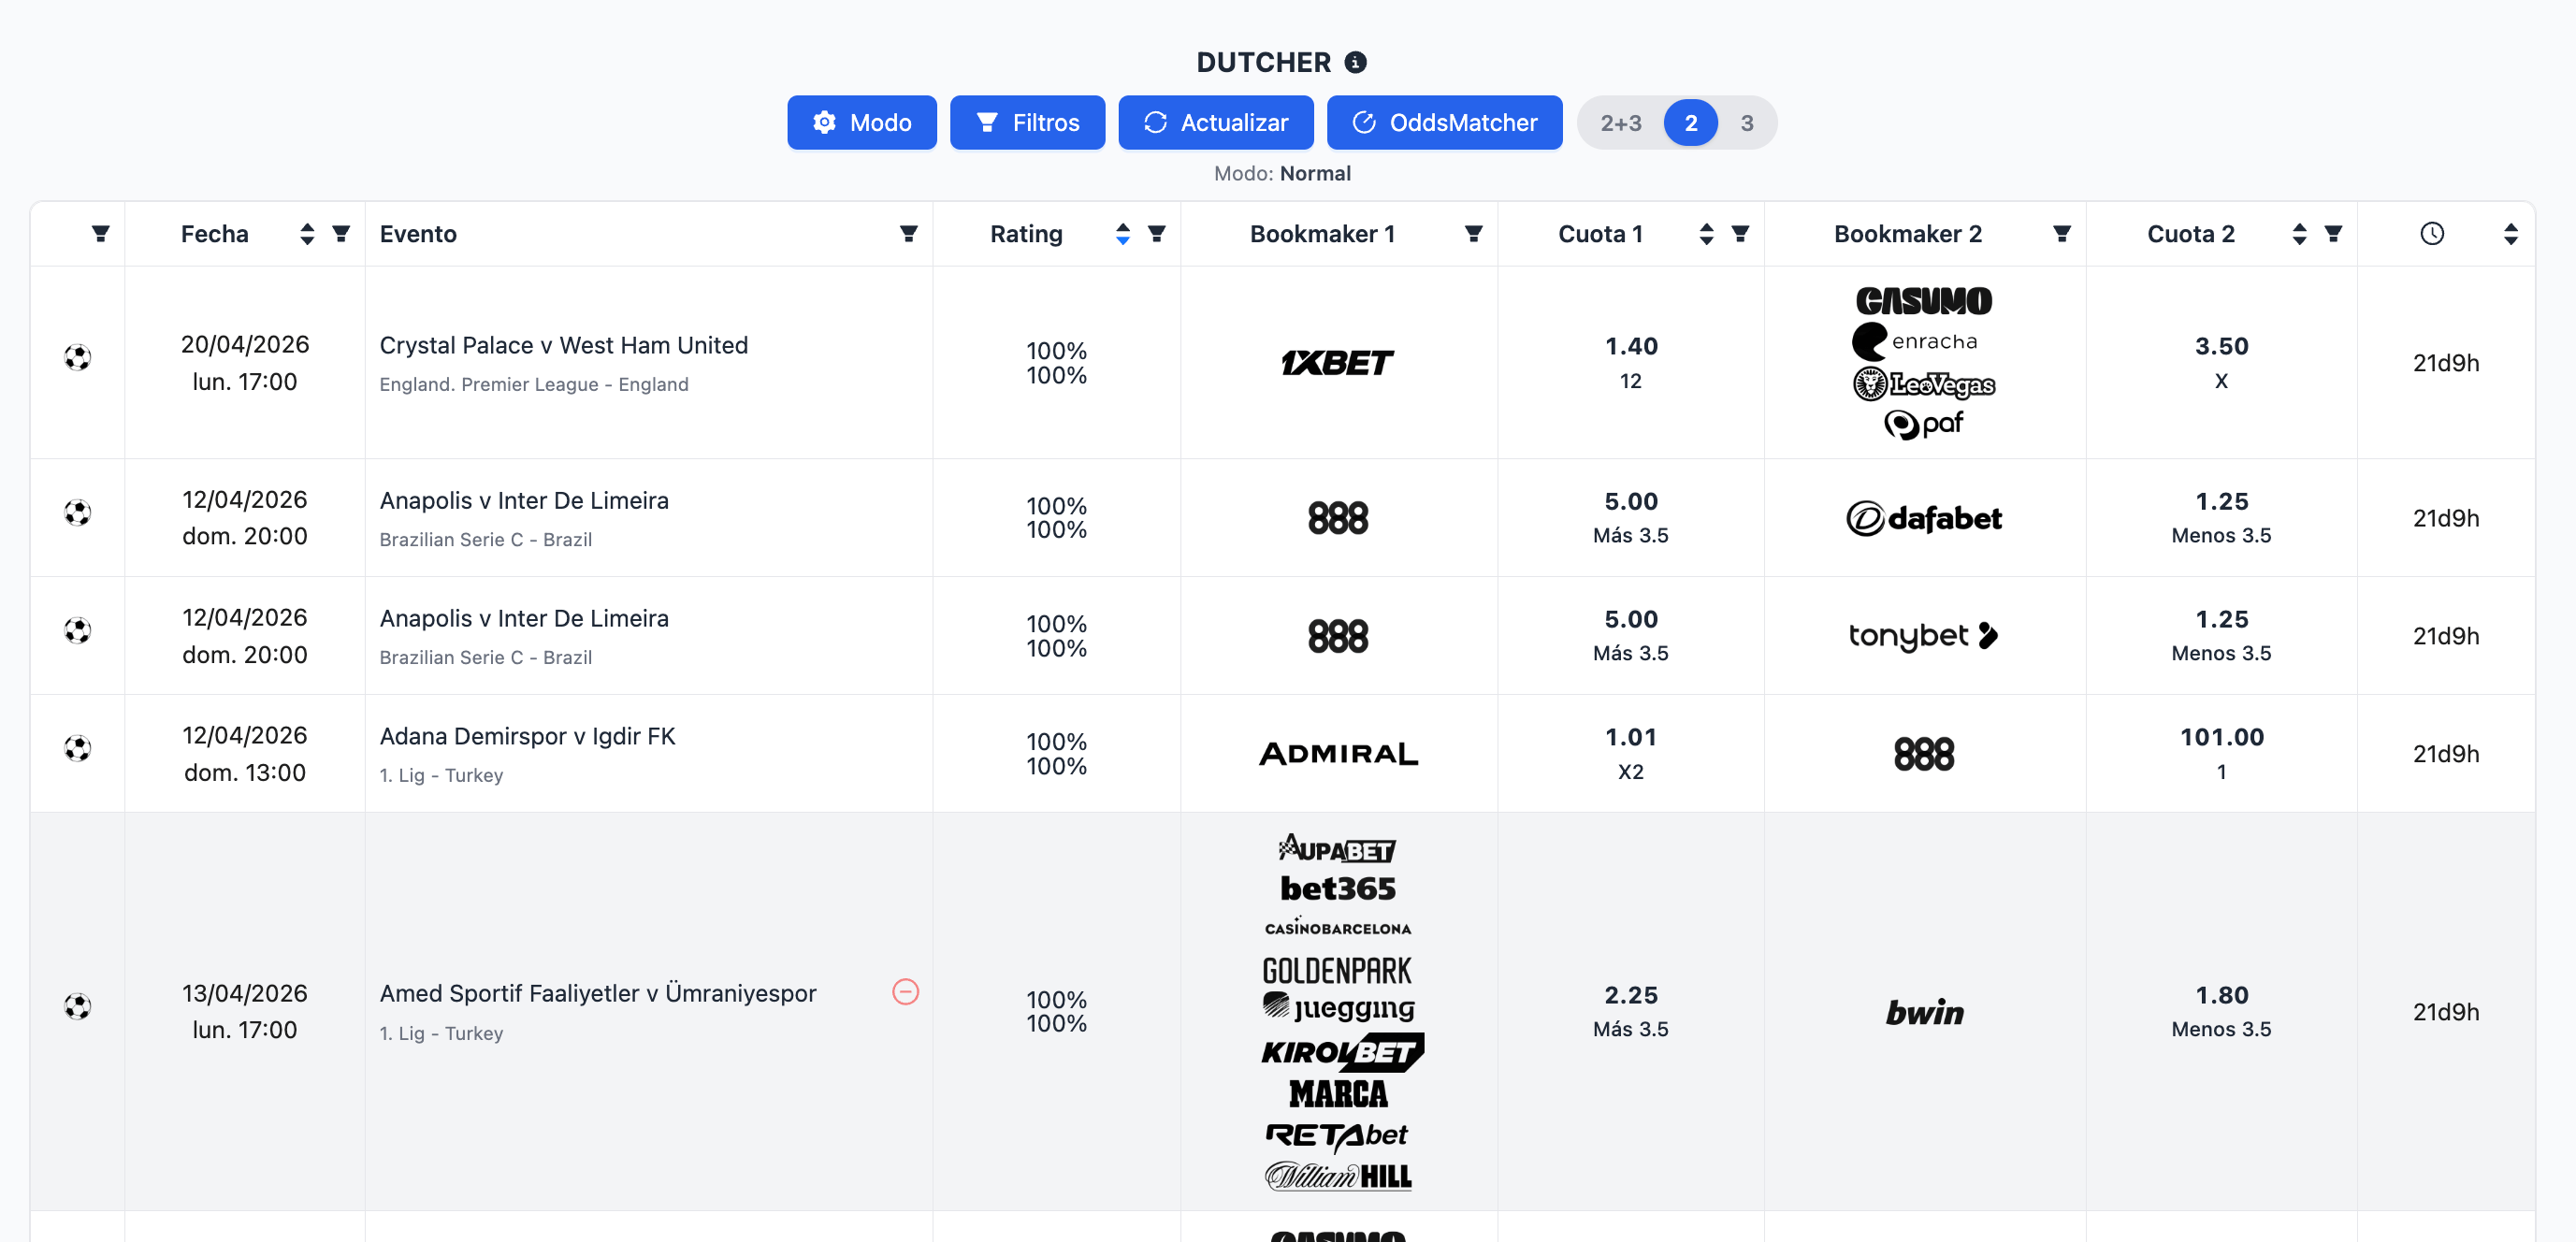Open the Modo settings button

point(862,122)
